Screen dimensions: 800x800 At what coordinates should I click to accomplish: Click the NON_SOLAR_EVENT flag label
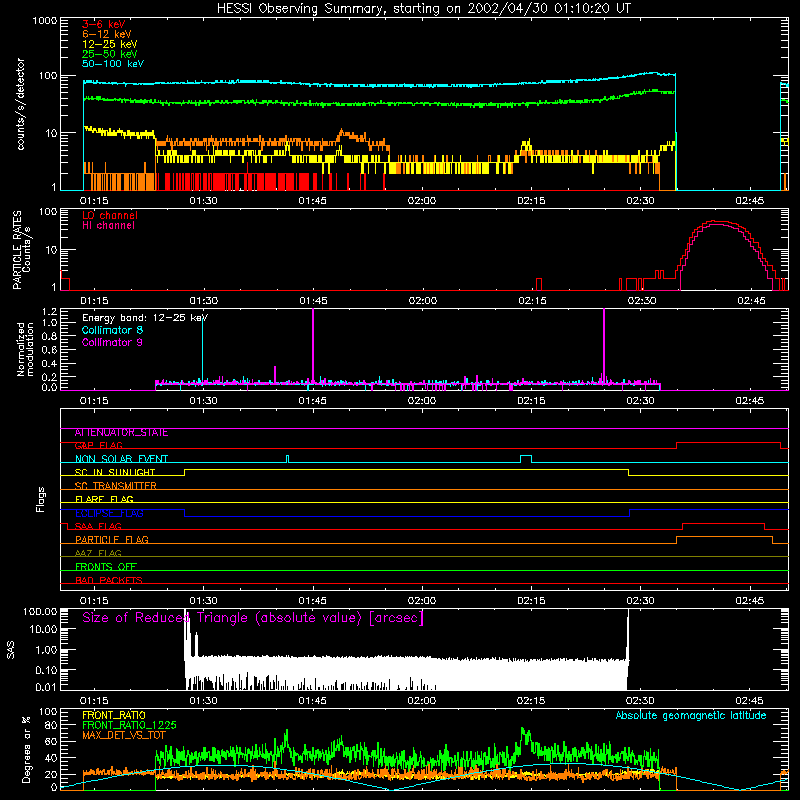121,459
